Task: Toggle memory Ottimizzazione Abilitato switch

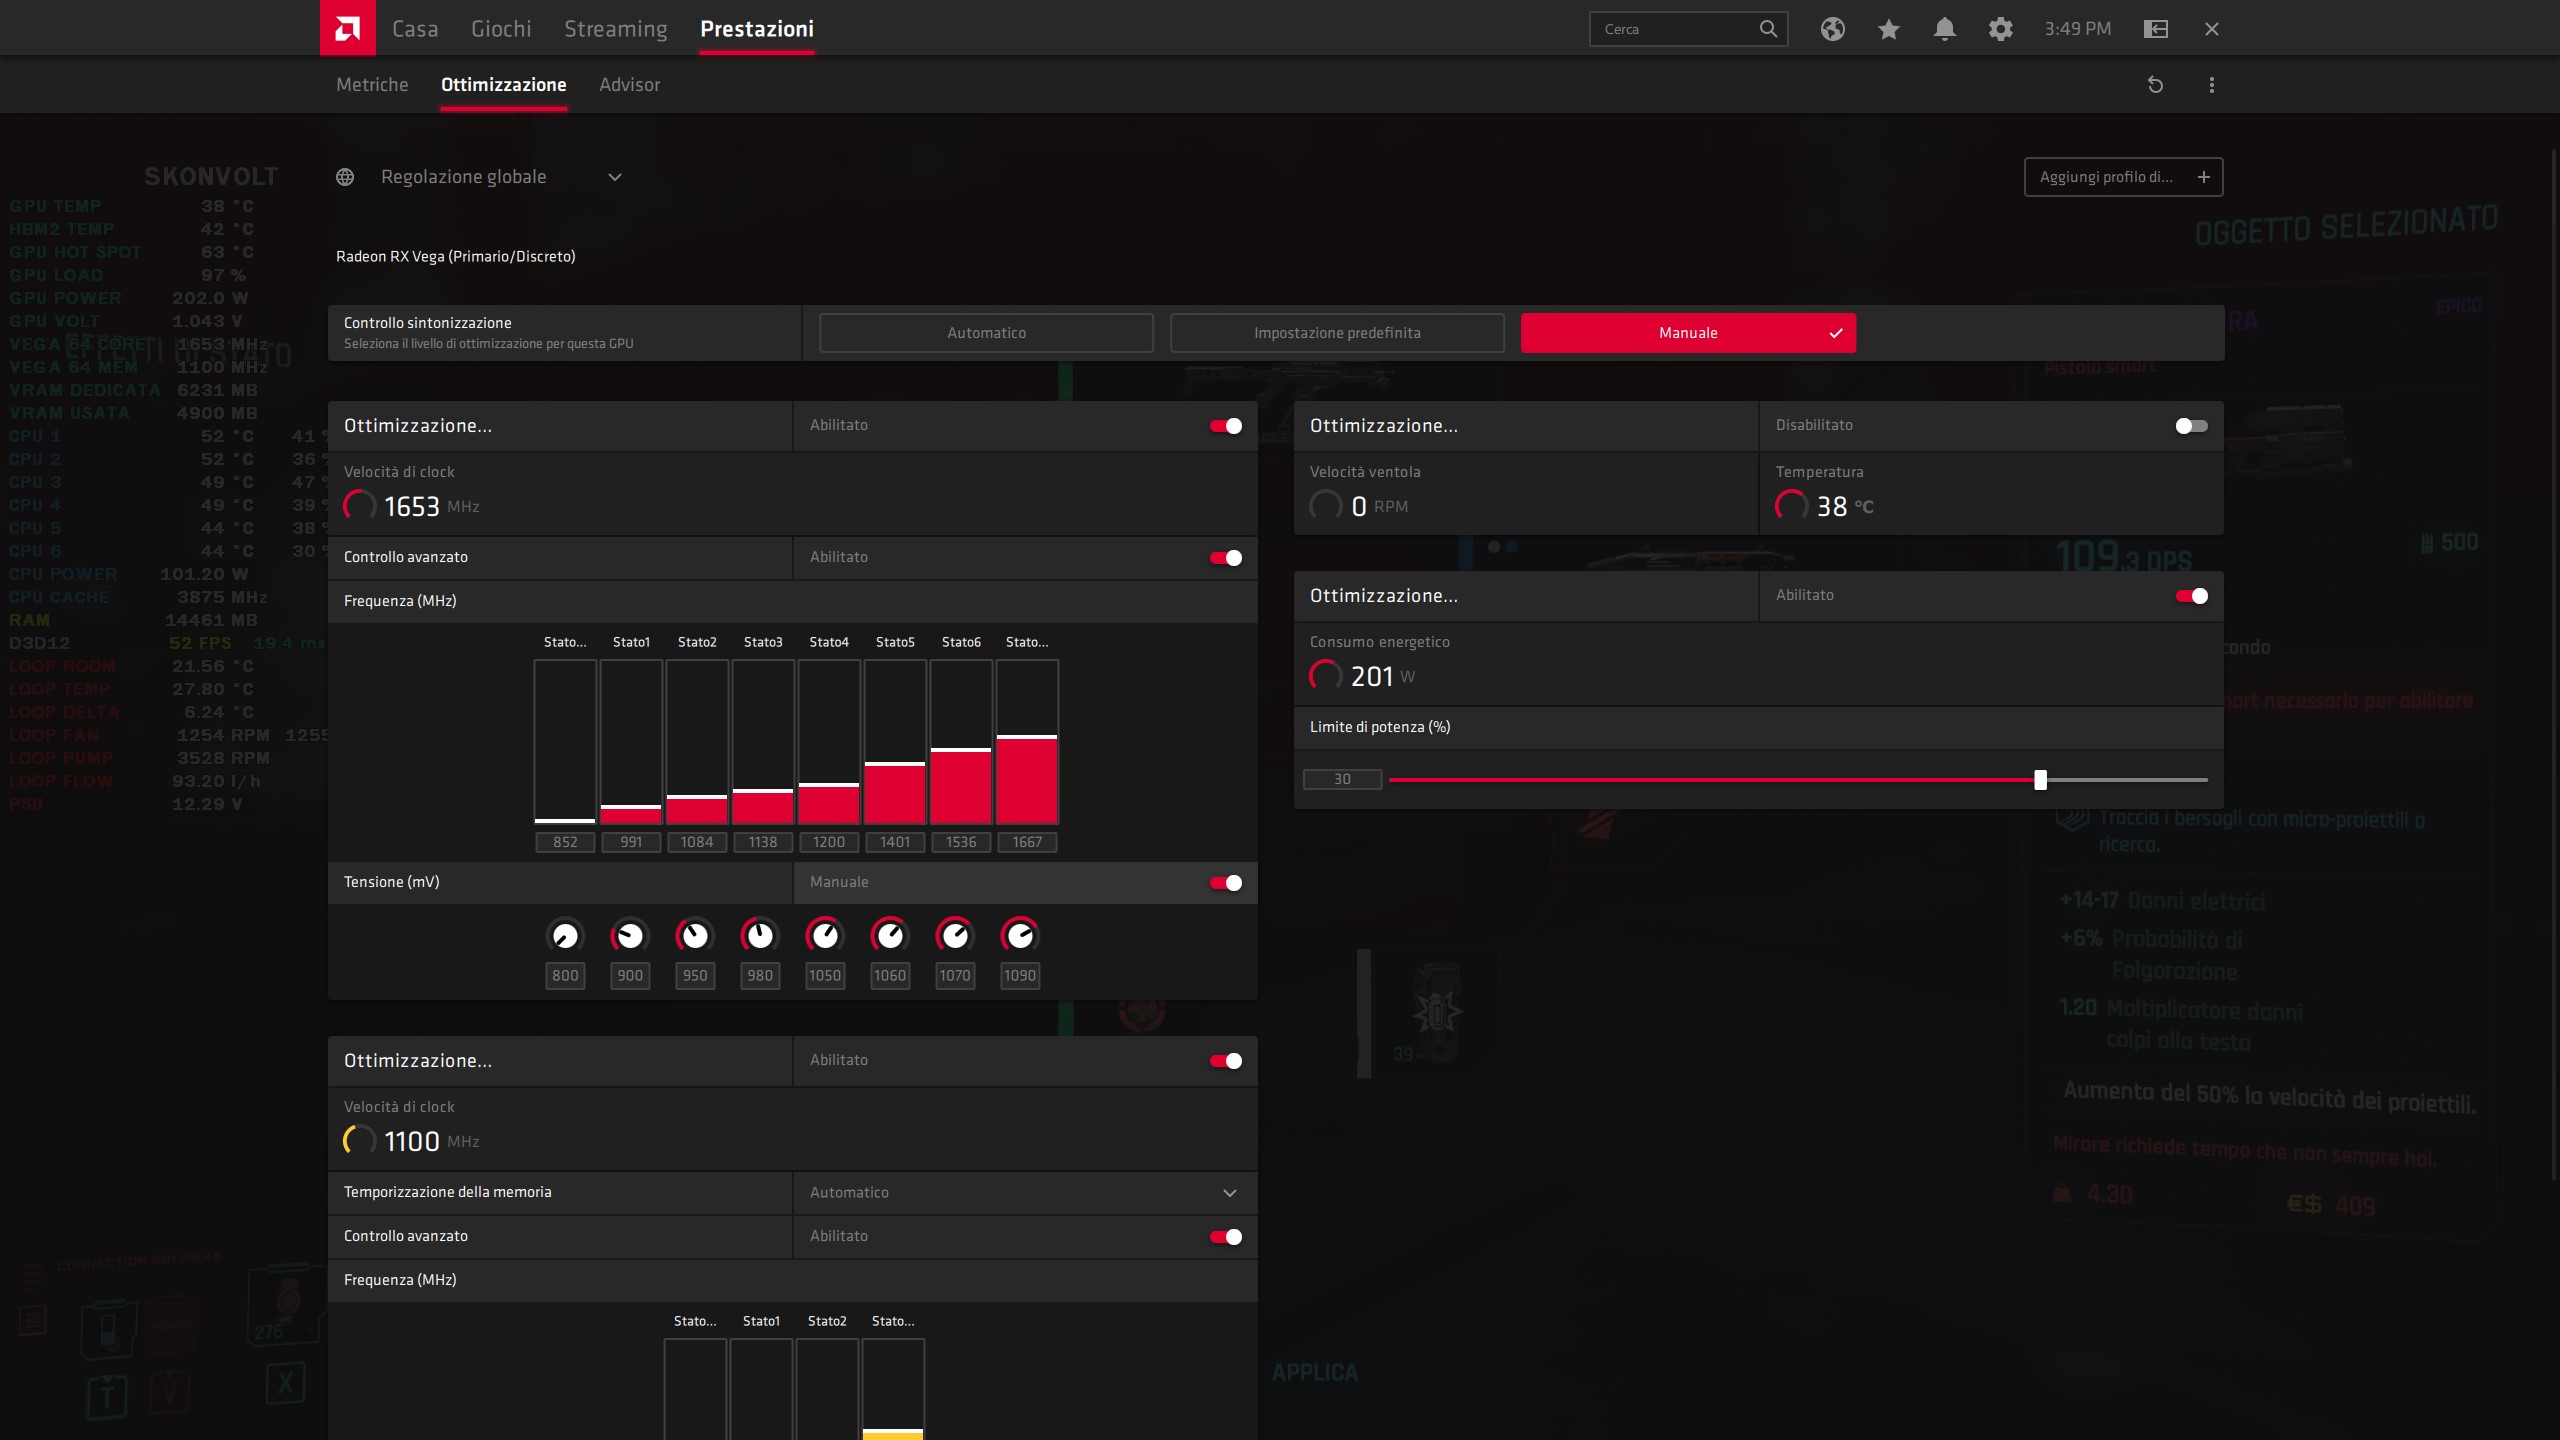Action: point(1226,1061)
